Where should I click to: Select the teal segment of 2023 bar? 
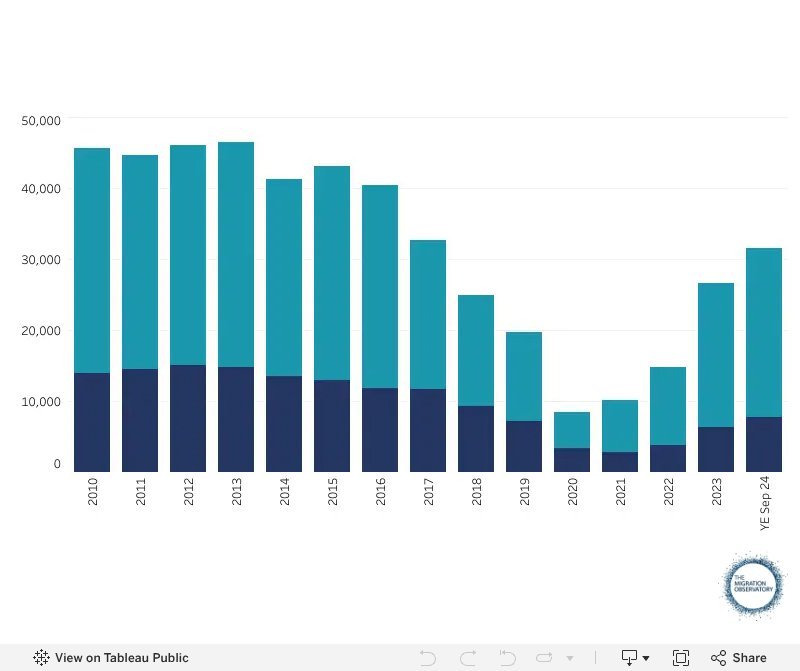[716, 355]
